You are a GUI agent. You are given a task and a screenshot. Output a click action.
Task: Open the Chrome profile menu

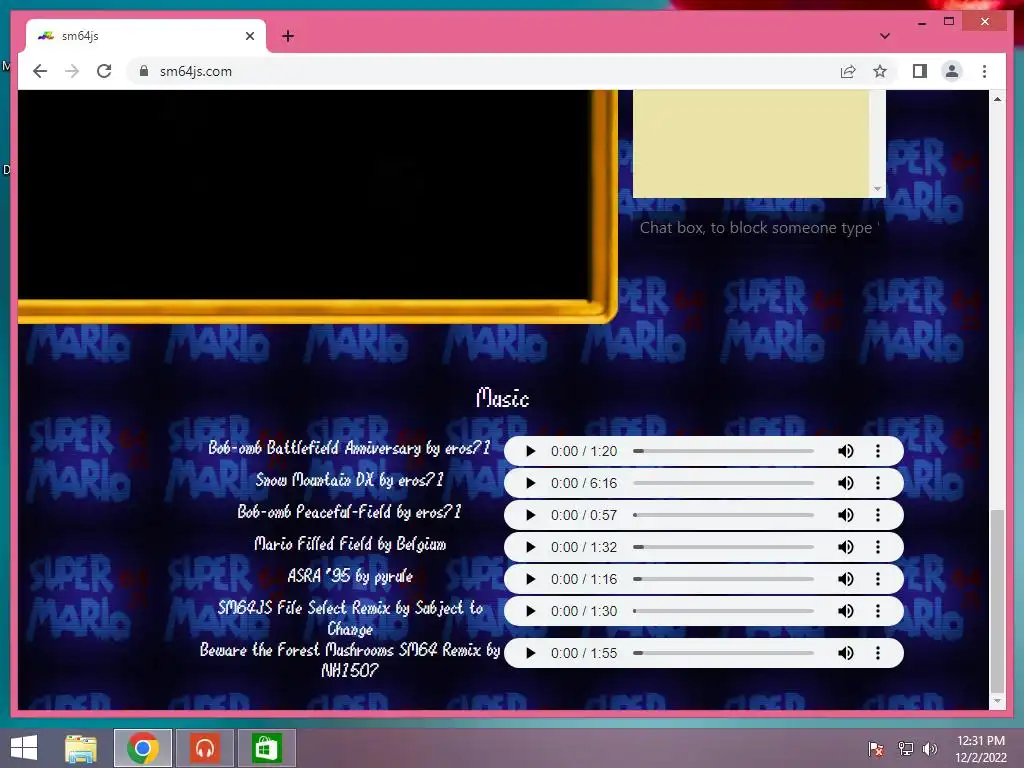pyautogui.click(x=952, y=71)
